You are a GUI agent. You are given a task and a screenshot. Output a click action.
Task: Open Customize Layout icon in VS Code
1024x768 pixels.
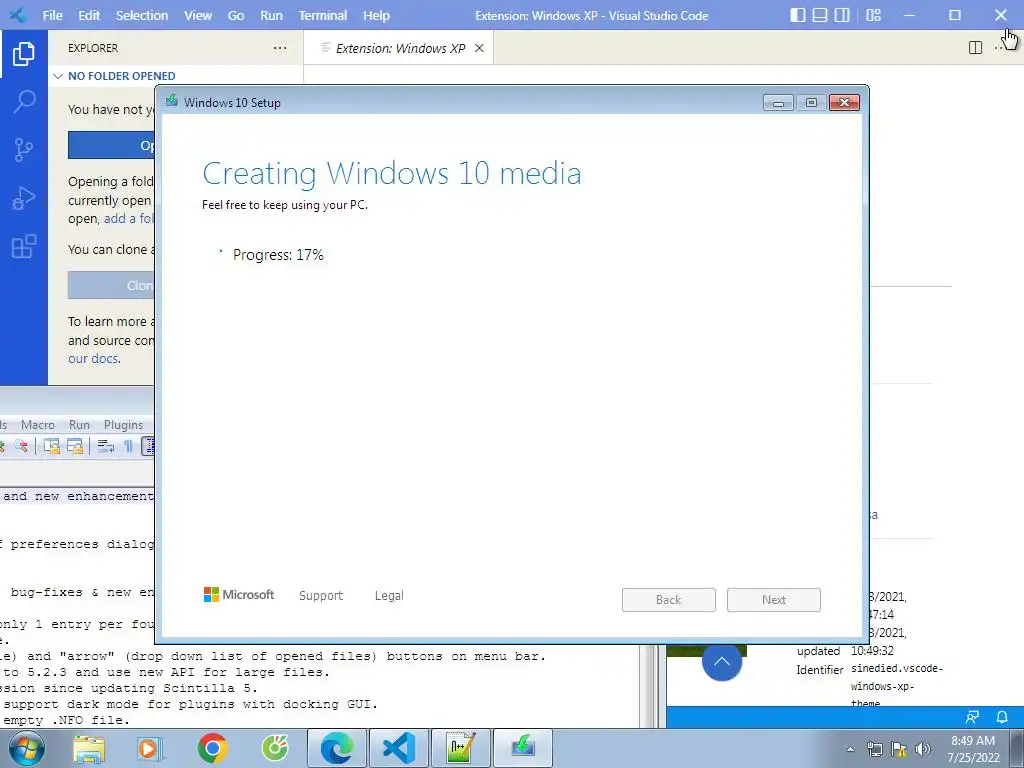click(x=873, y=15)
